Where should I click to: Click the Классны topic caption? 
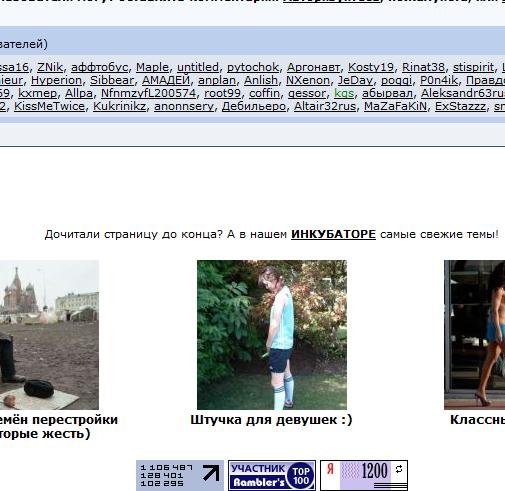(477, 420)
